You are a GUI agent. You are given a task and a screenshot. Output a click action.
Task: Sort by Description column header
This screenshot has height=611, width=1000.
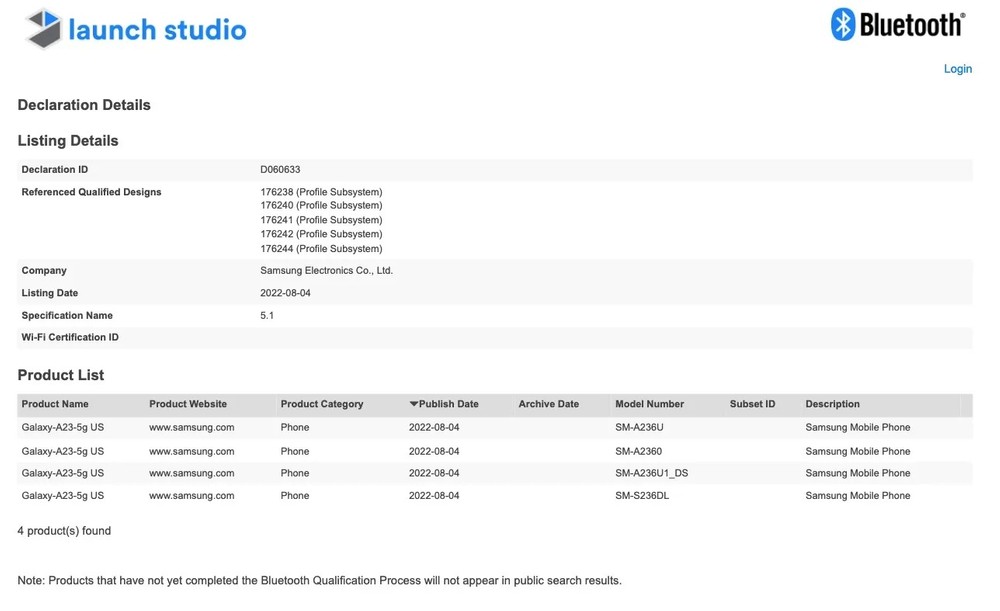pyautogui.click(x=832, y=404)
